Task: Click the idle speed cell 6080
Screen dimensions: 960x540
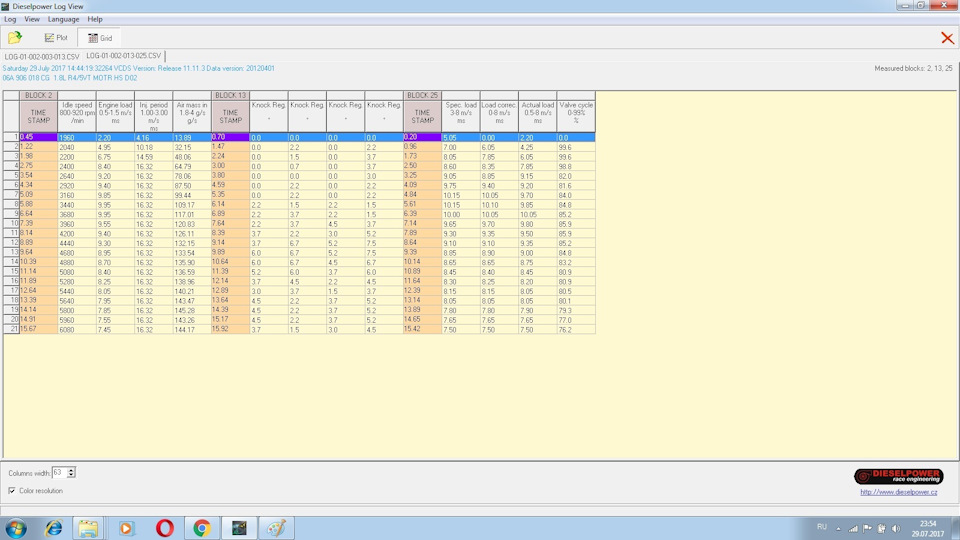Action: (x=77, y=329)
